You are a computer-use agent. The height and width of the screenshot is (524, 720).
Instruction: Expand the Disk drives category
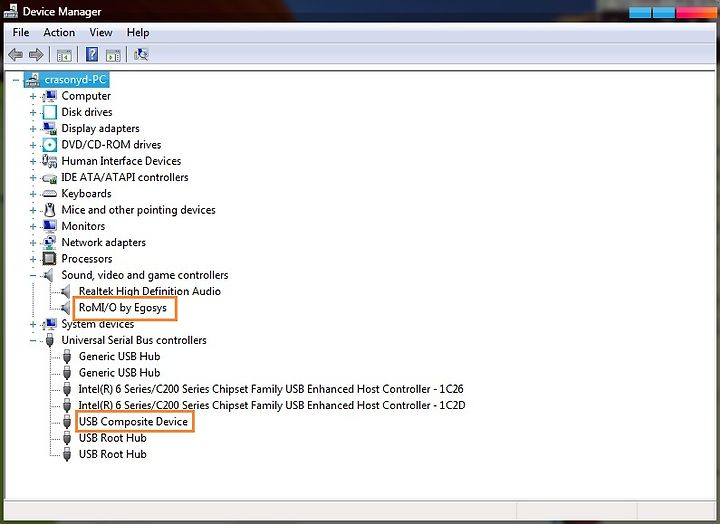(x=33, y=113)
